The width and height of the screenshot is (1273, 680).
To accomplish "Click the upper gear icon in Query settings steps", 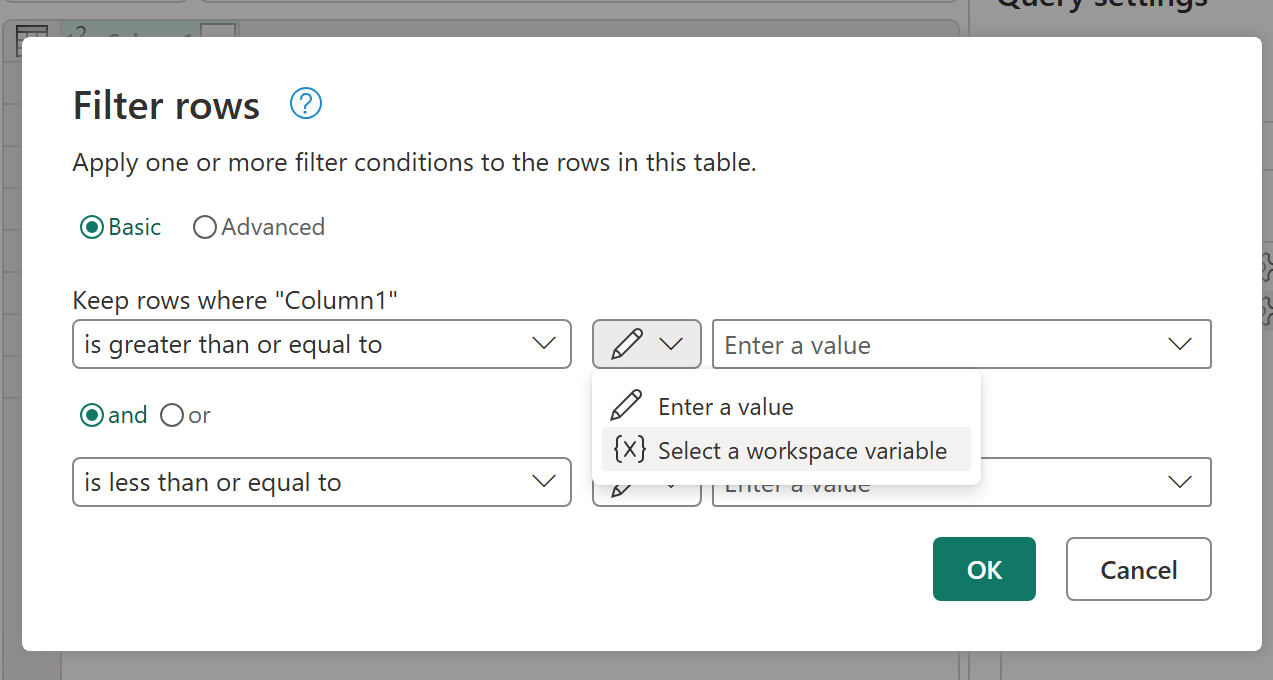I will [1266, 267].
